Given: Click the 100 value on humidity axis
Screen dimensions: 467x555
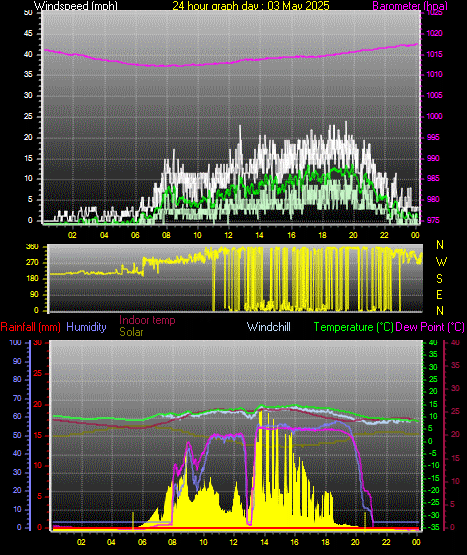Looking at the screenshot, I should [x=16, y=343].
